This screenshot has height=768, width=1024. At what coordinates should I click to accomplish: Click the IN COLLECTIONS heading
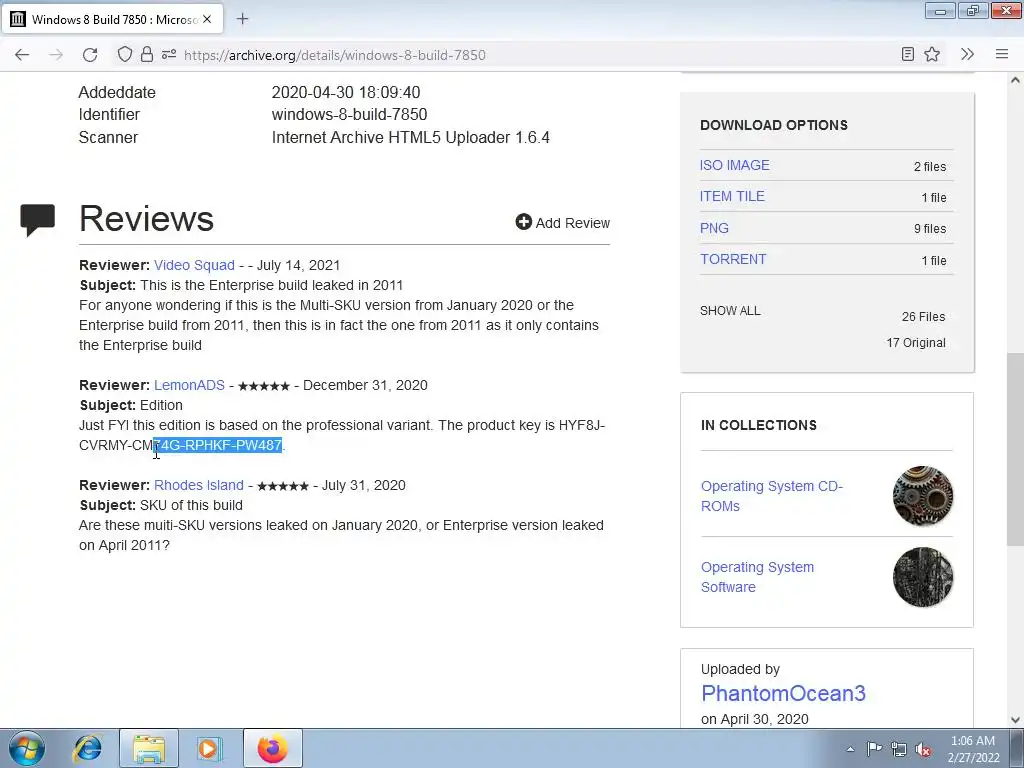[x=759, y=425]
